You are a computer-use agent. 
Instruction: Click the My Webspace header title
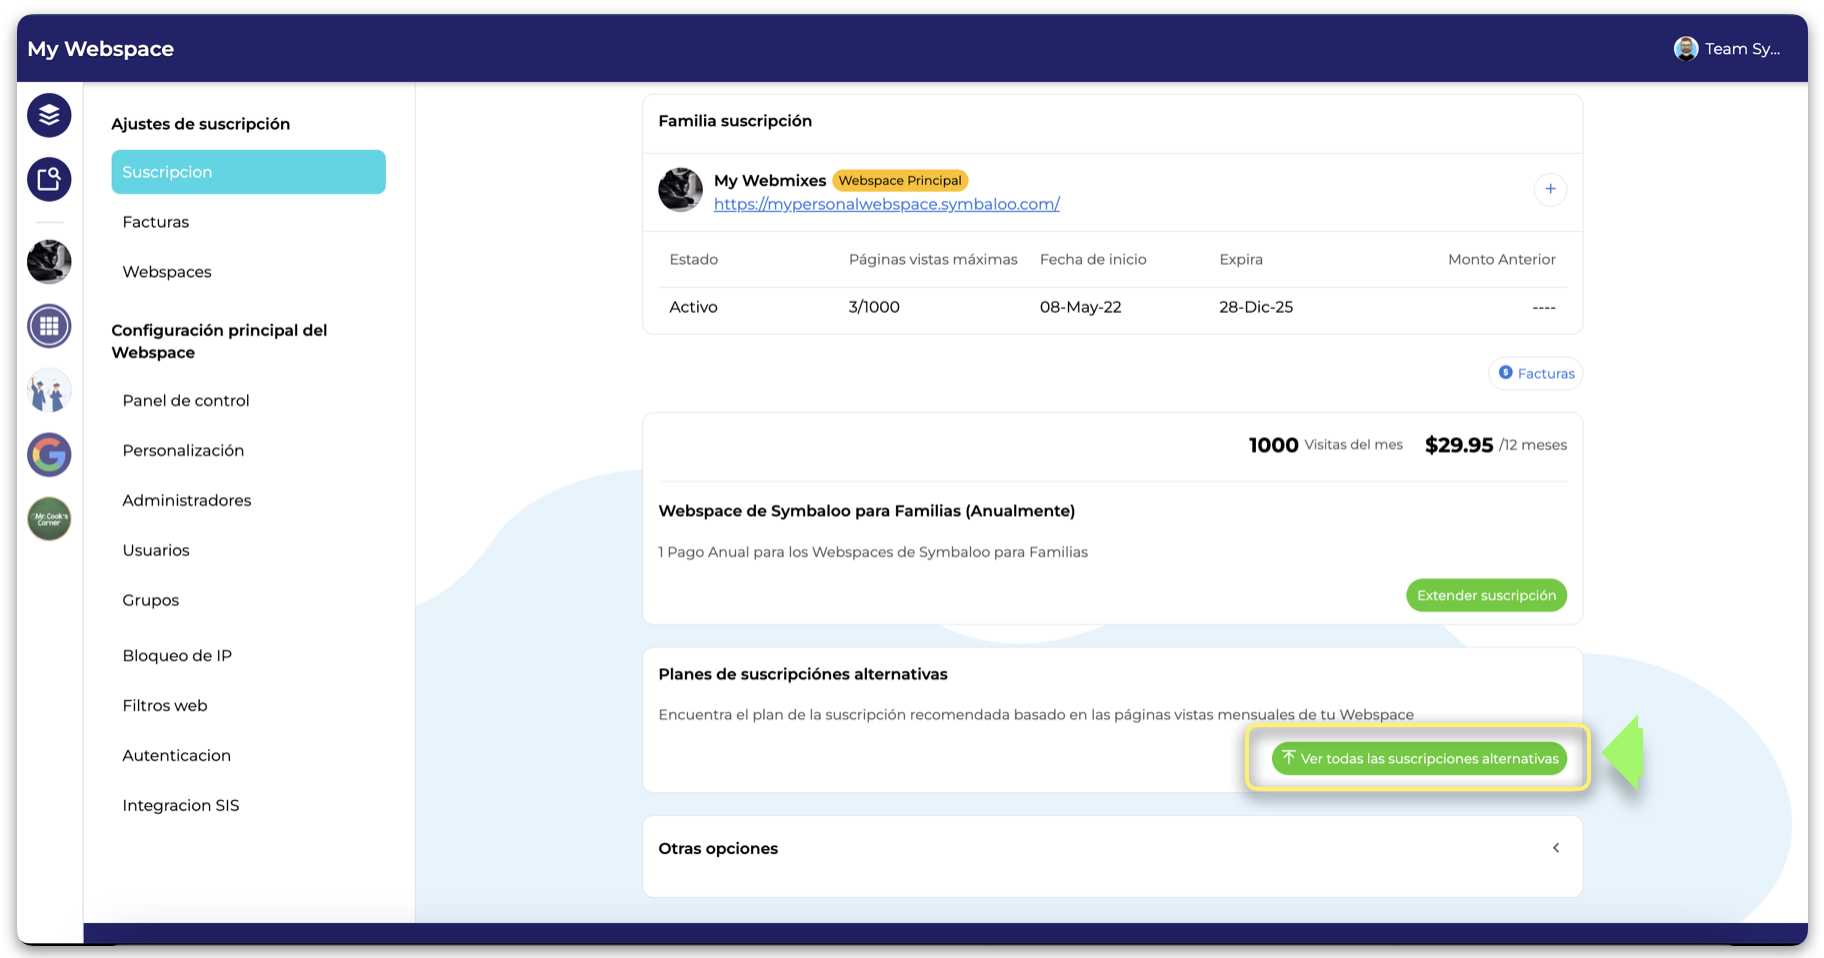coord(101,49)
